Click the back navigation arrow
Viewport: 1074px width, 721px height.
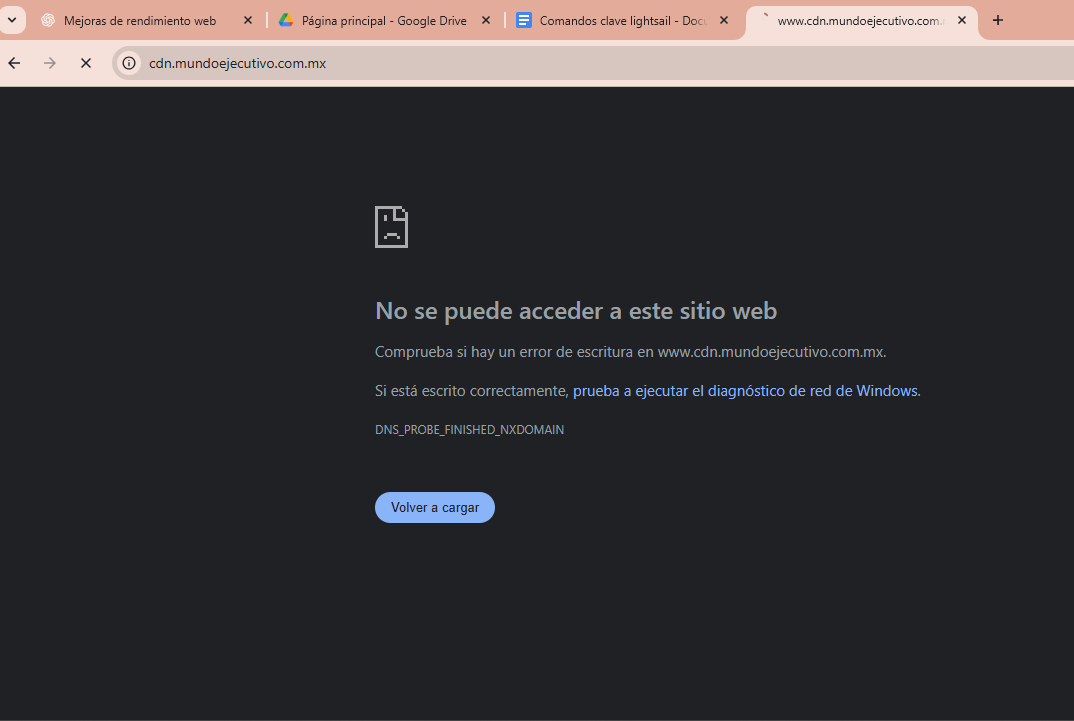pos(14,63)
